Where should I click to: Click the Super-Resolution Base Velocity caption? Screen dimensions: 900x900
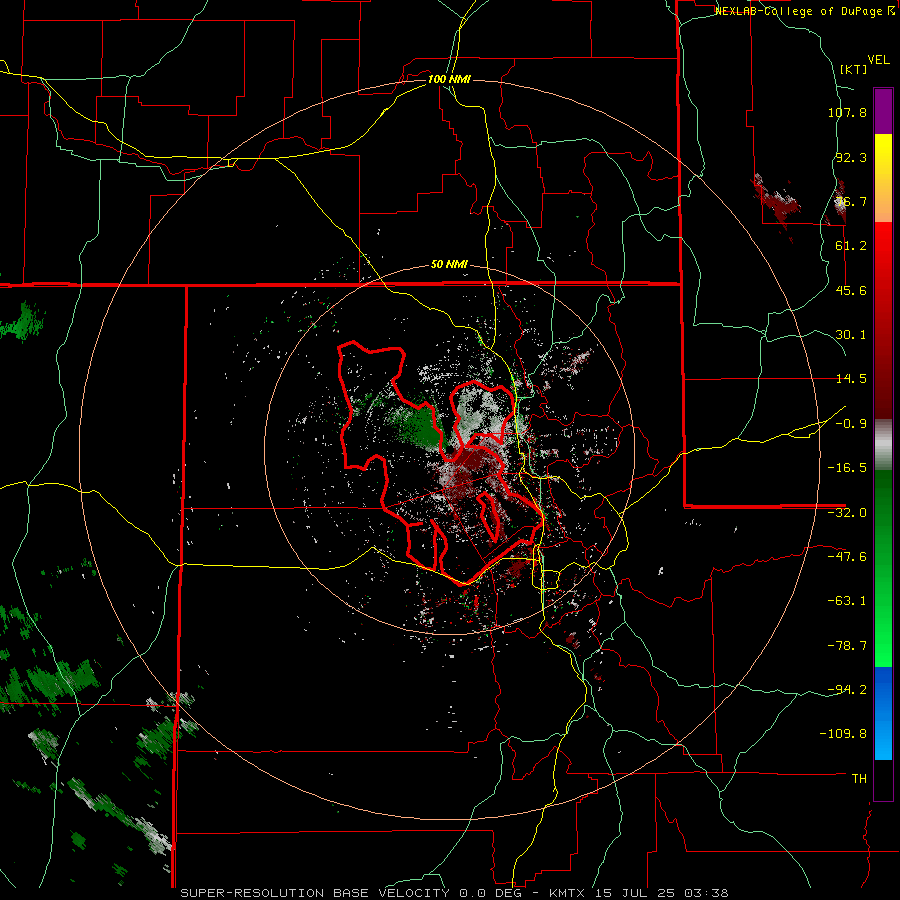coord(454,893)
